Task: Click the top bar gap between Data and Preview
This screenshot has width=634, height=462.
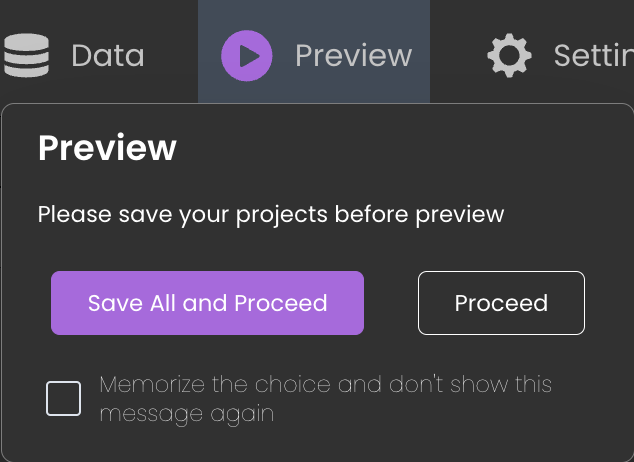Action: 172,55
